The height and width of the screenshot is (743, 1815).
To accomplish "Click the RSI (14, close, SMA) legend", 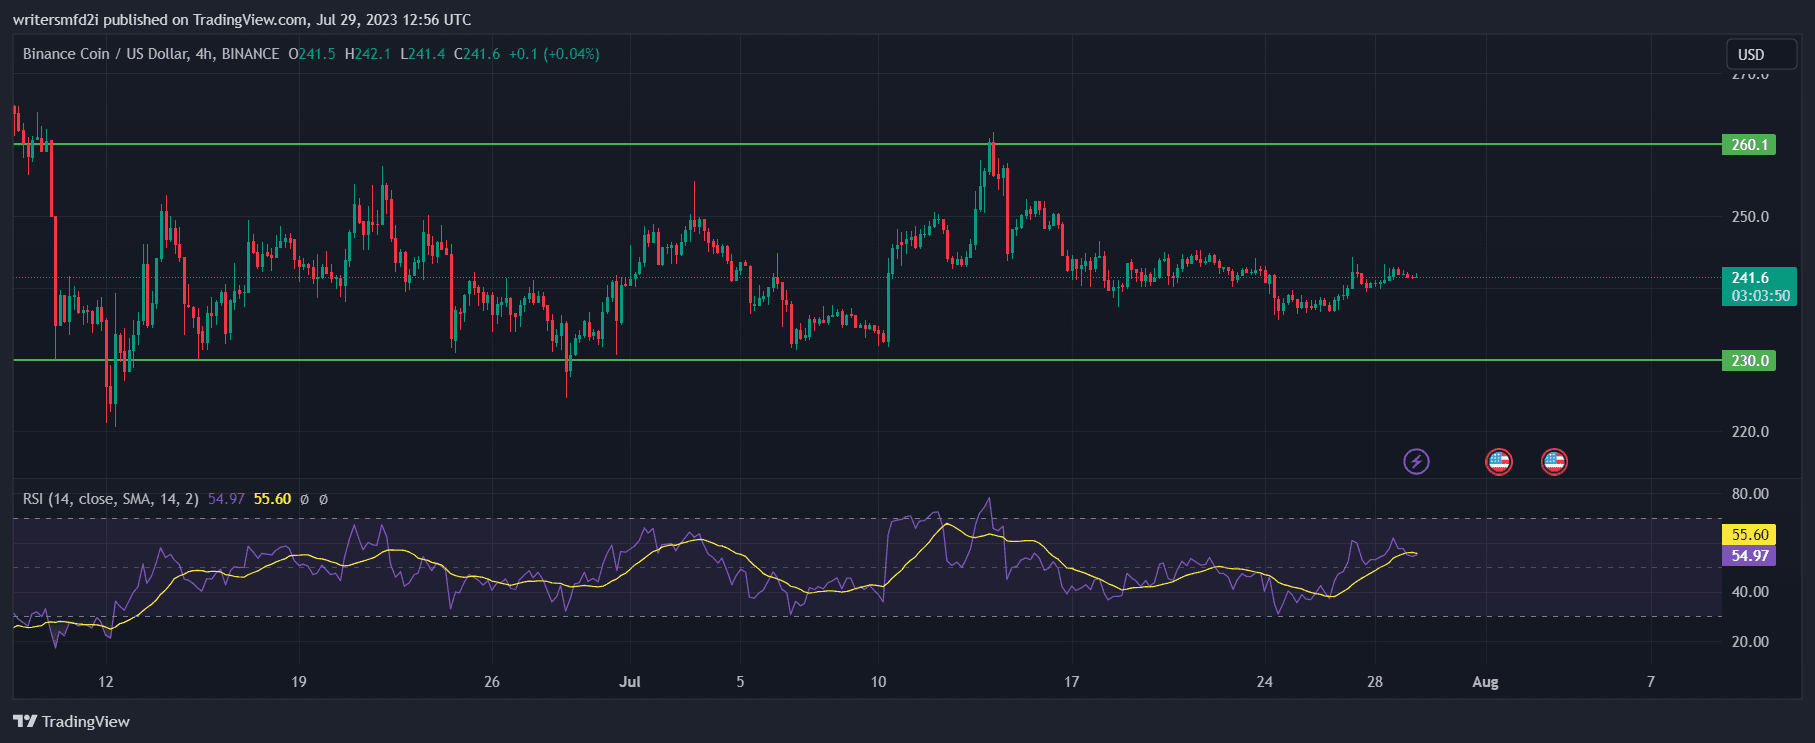I will (110, 499).
